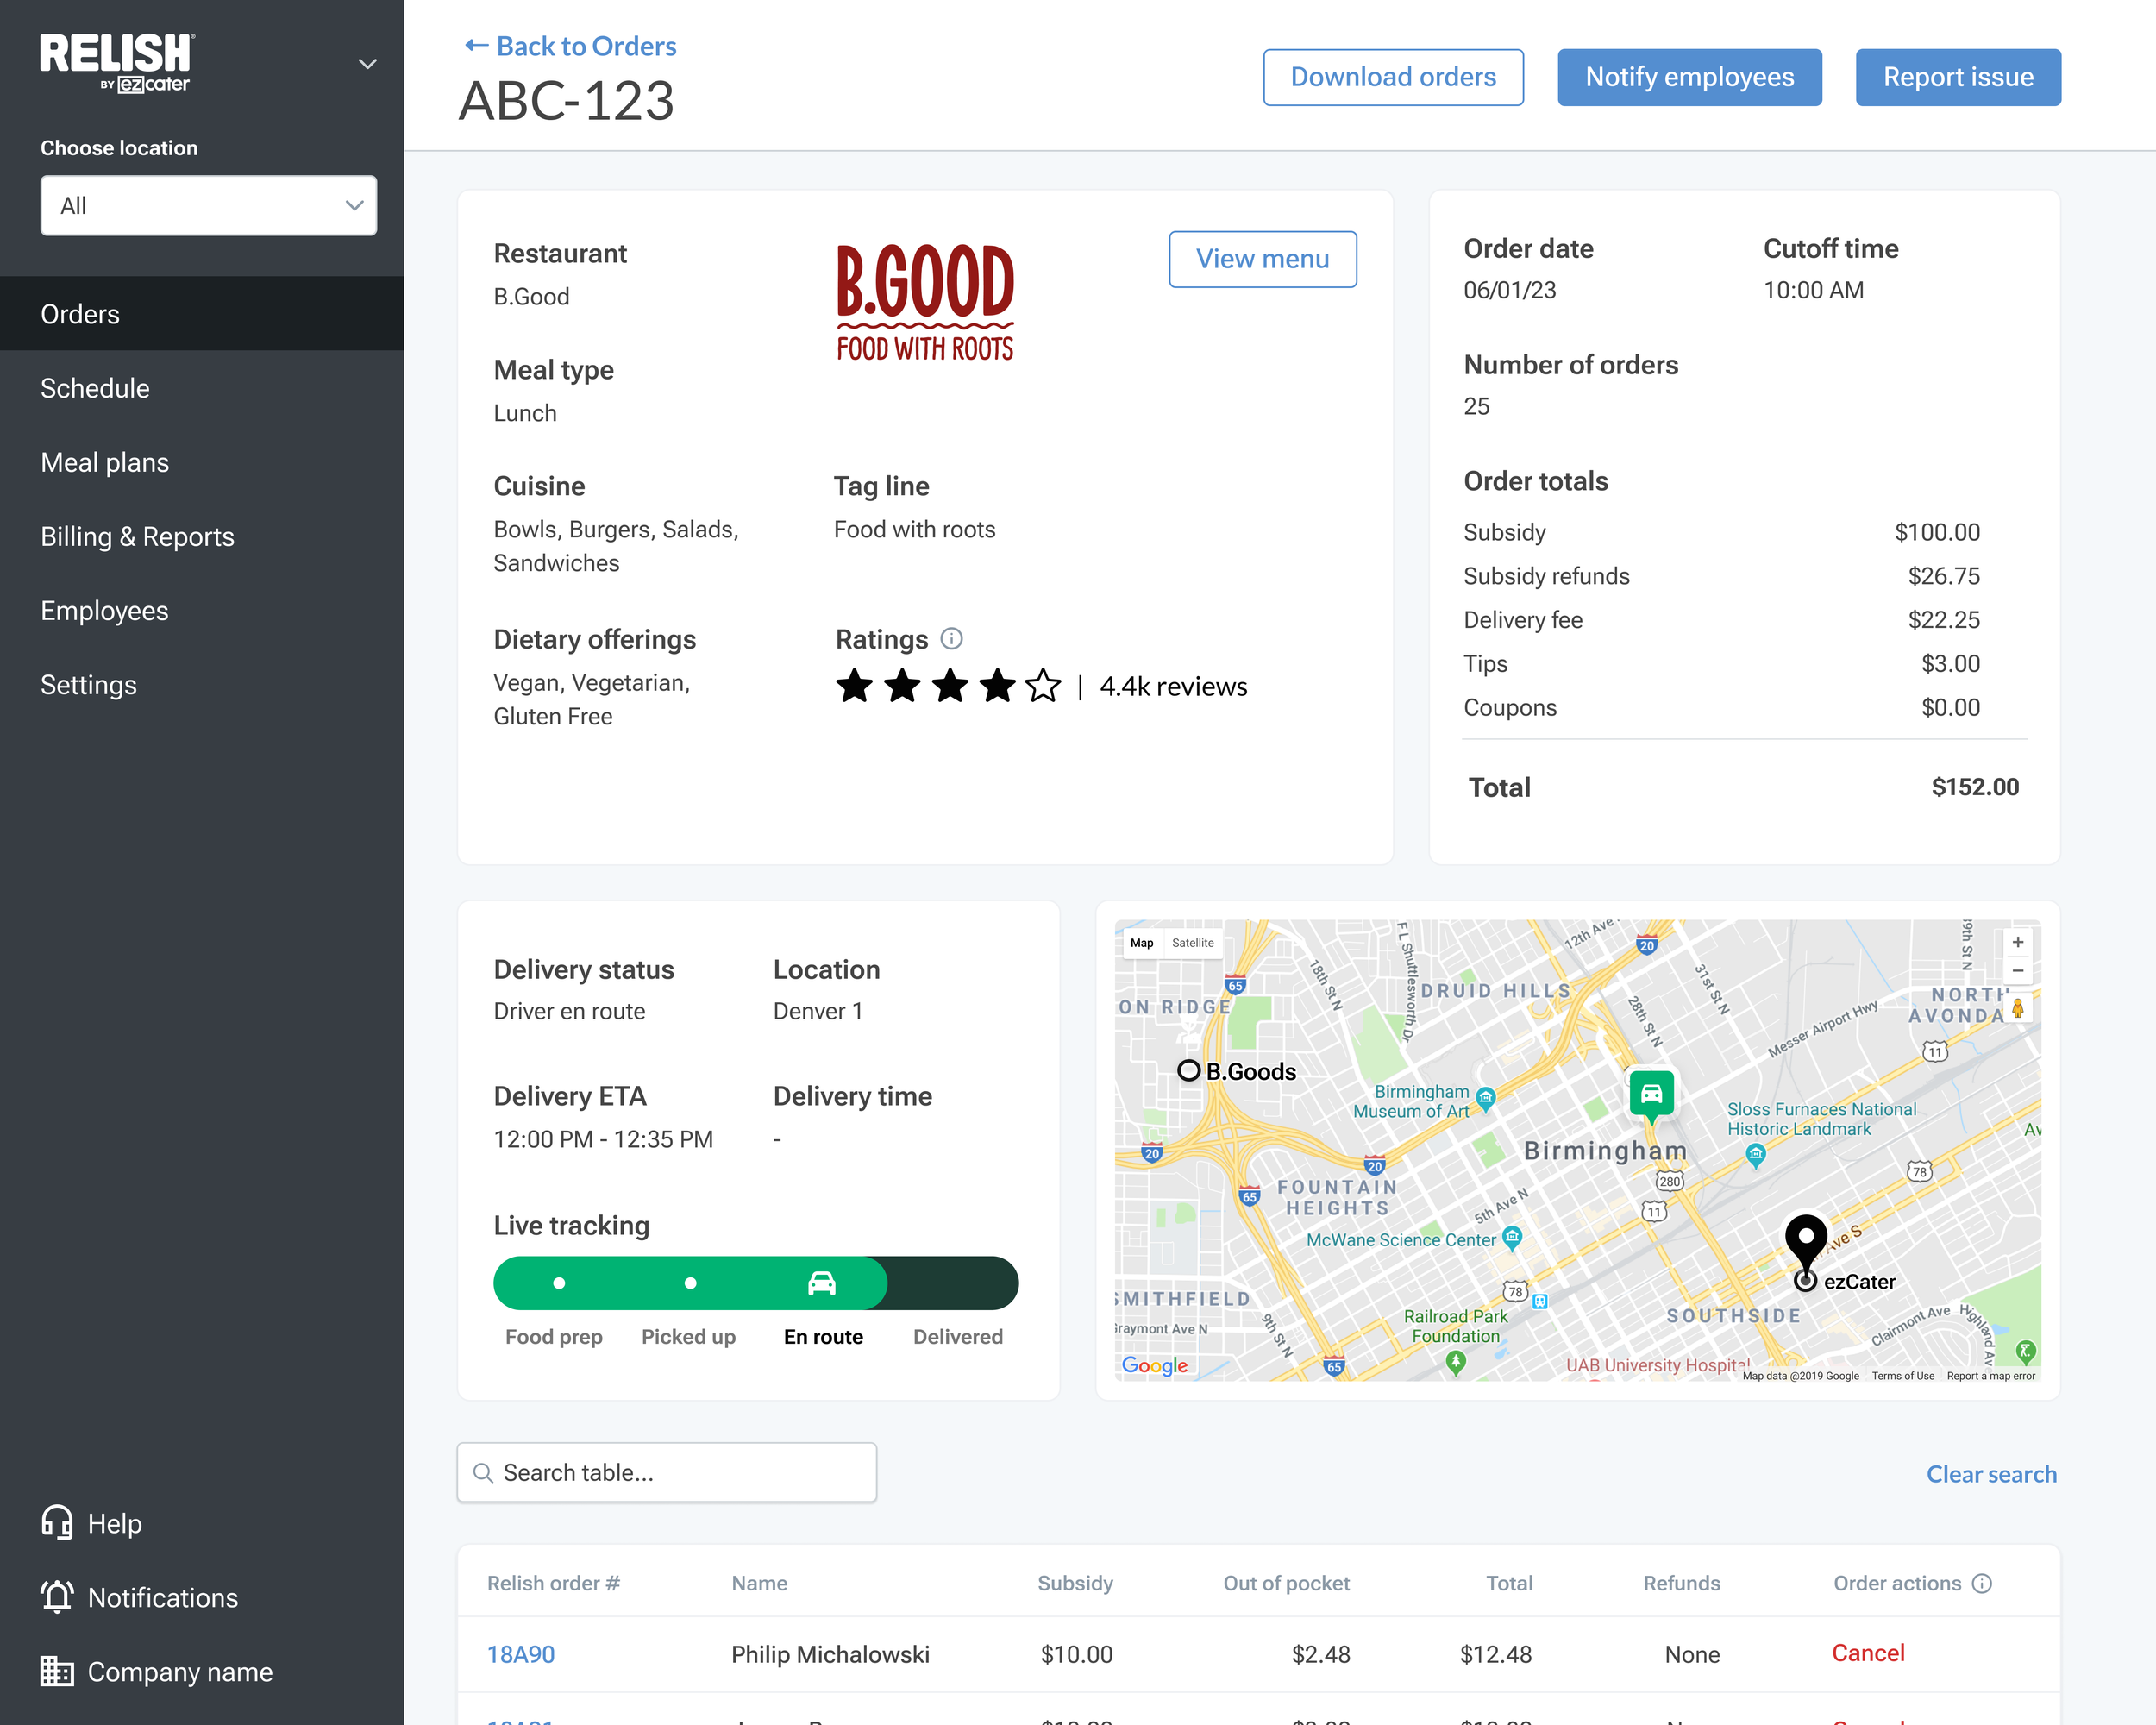Viewport: 2156px width, 1725px height.
Task: Open the Choose location dropdown
Action: point(208,206)
